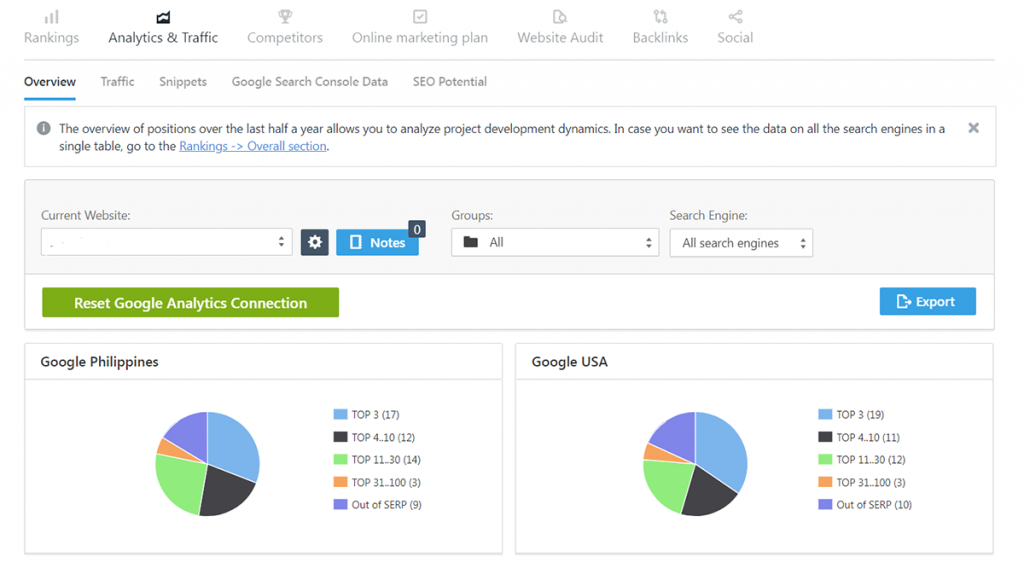Click the info circle icon in banner

[44, 128]
